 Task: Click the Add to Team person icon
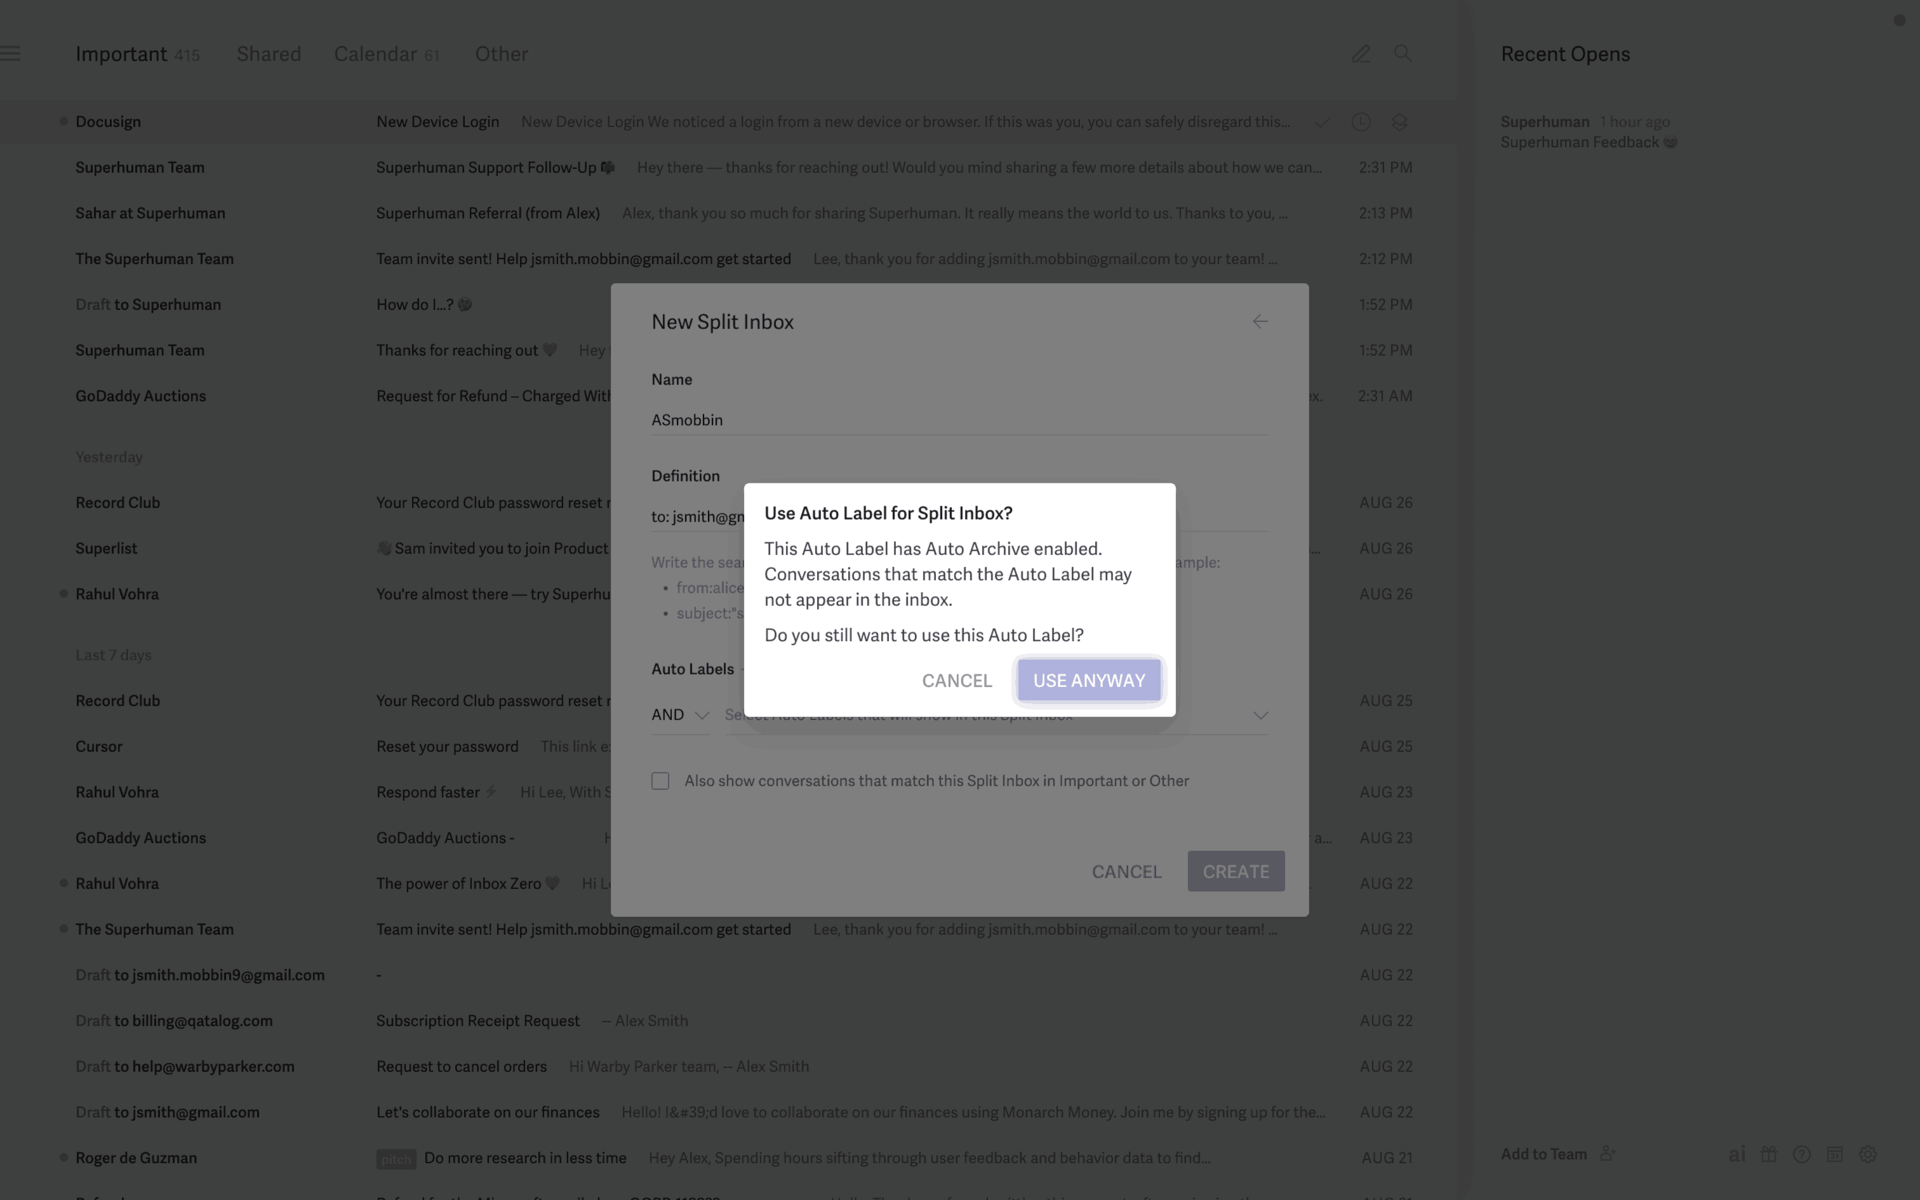click(1608, 1154)
